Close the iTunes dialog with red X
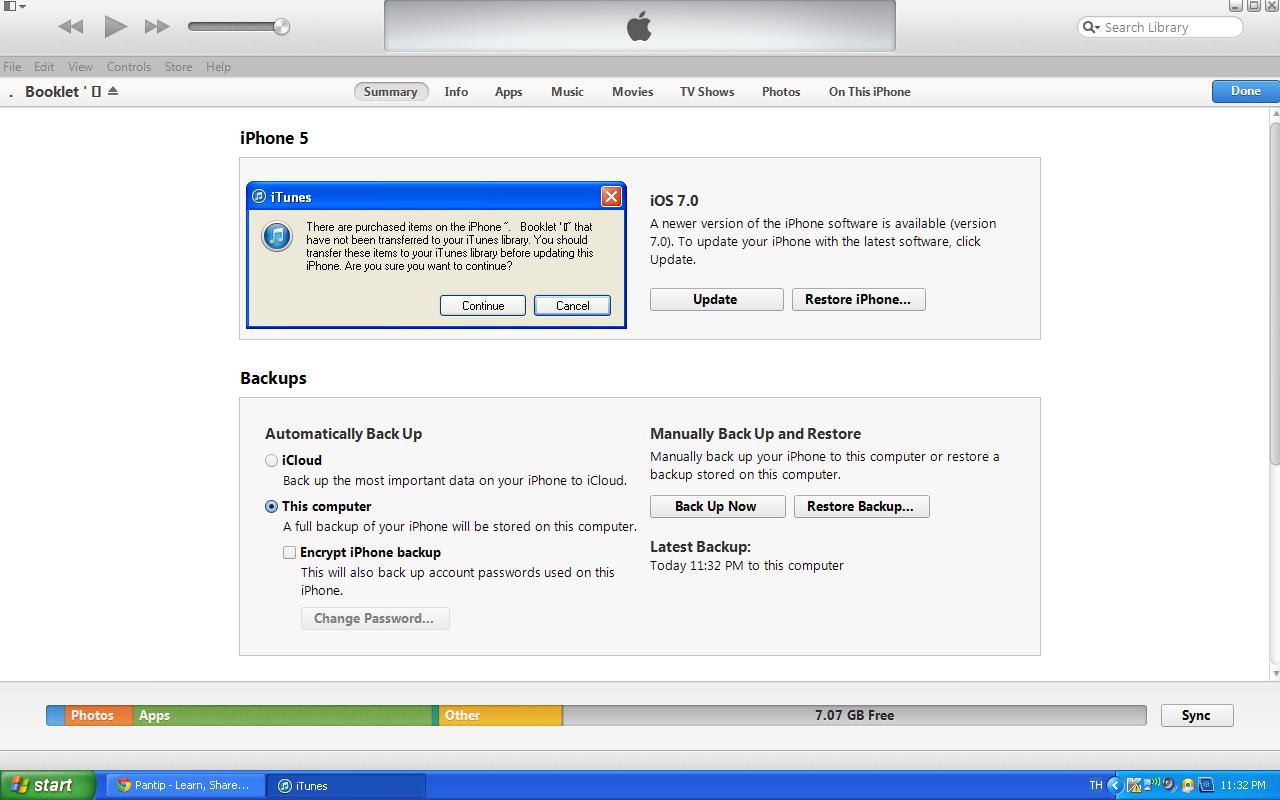Screen dimensions: 1280x800 point(611,196)
